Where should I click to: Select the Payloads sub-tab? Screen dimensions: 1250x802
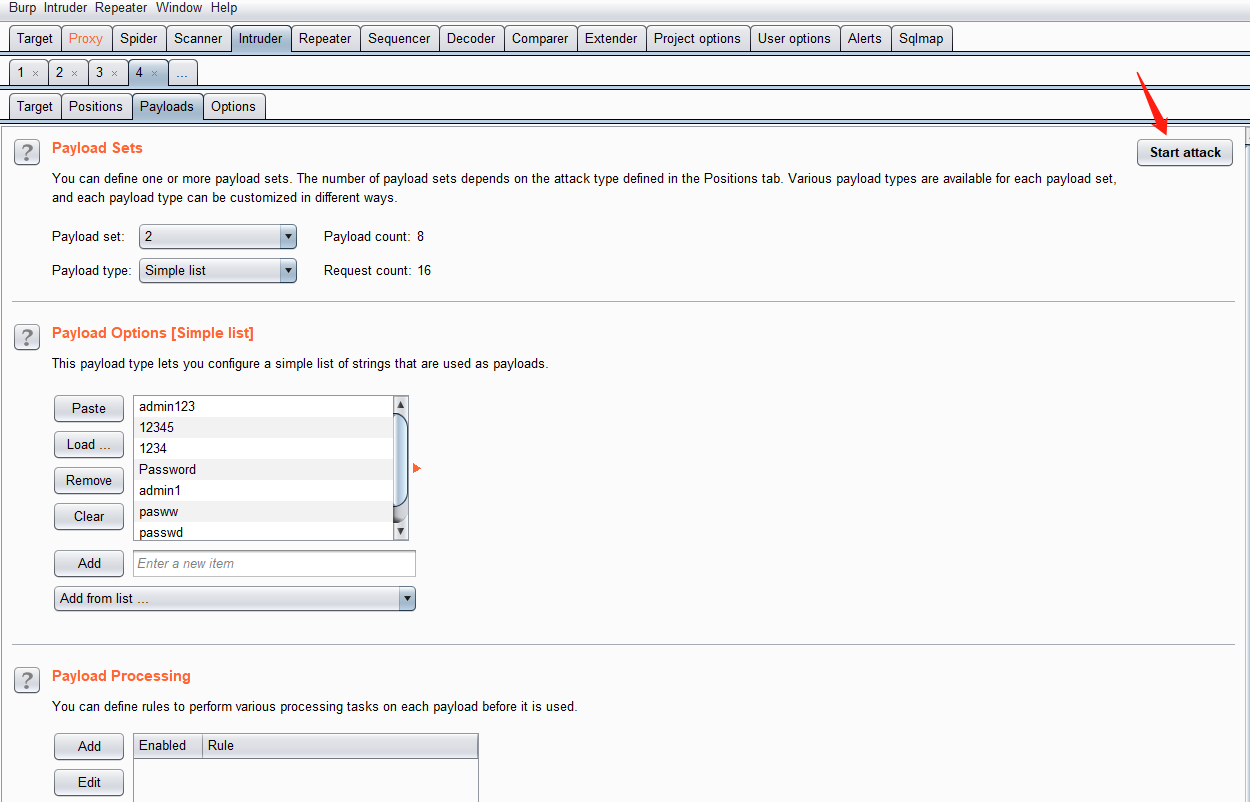click(167, 106)
